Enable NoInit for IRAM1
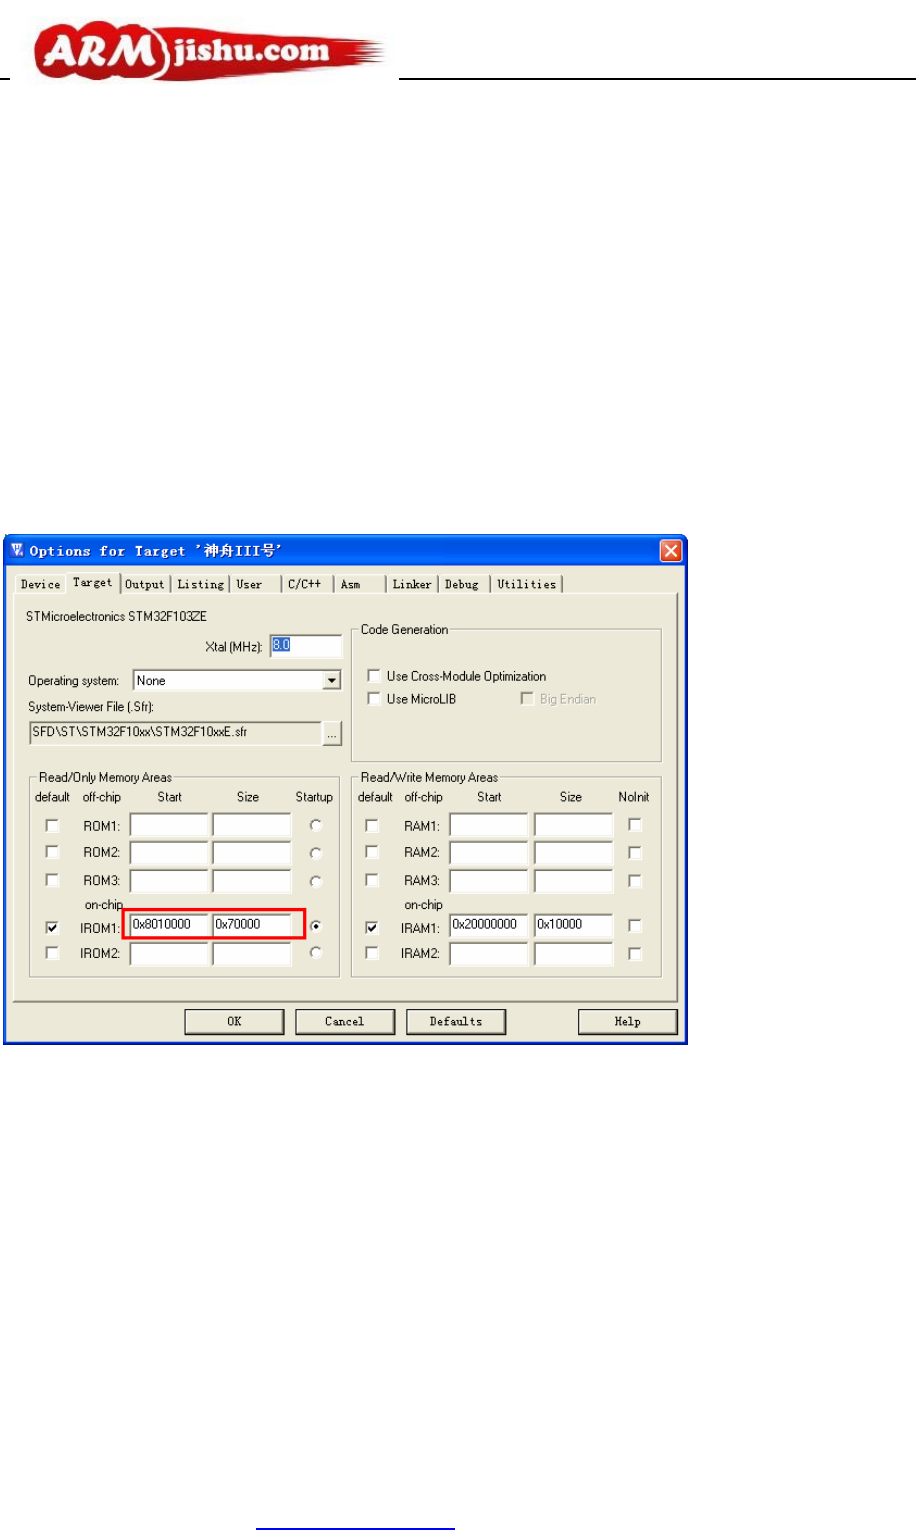The image size is (916, 1530). click(634, 926)
